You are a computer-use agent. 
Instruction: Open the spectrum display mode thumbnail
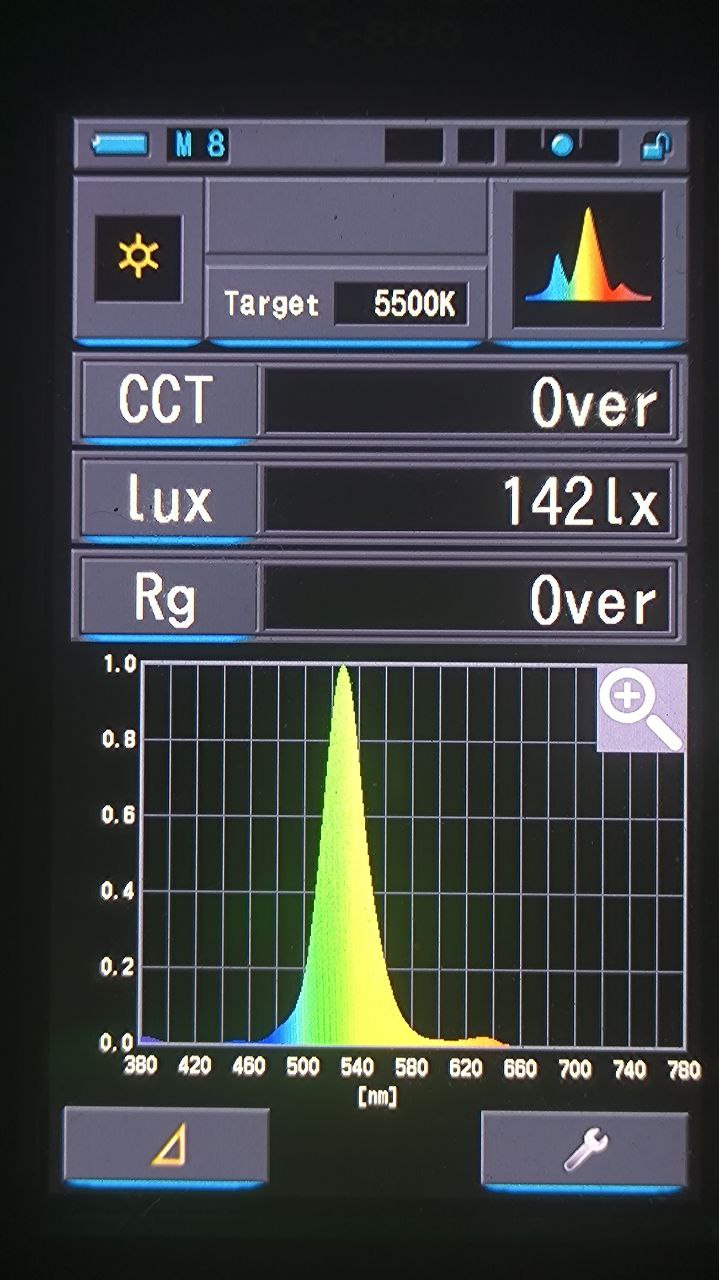coord(587,258)
